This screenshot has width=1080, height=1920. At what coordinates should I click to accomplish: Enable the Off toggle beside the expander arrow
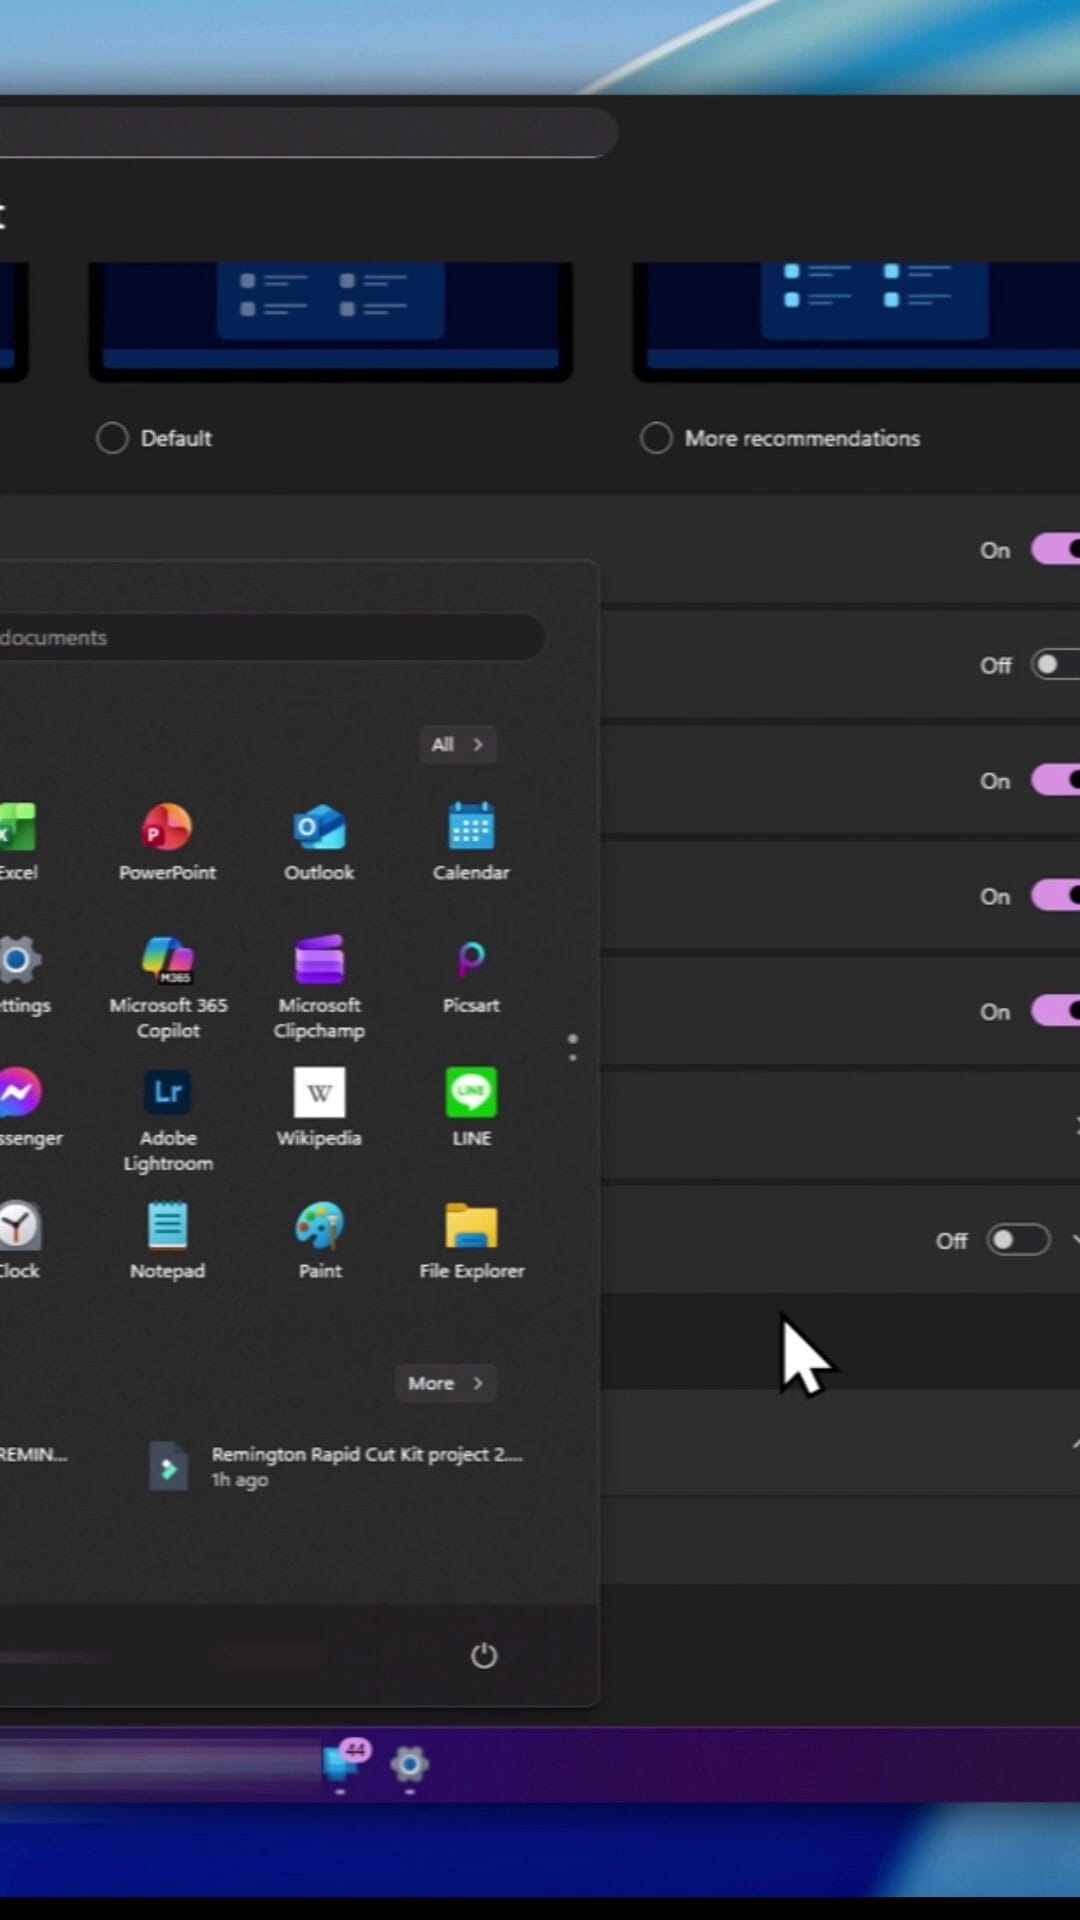point(1017,1240)
